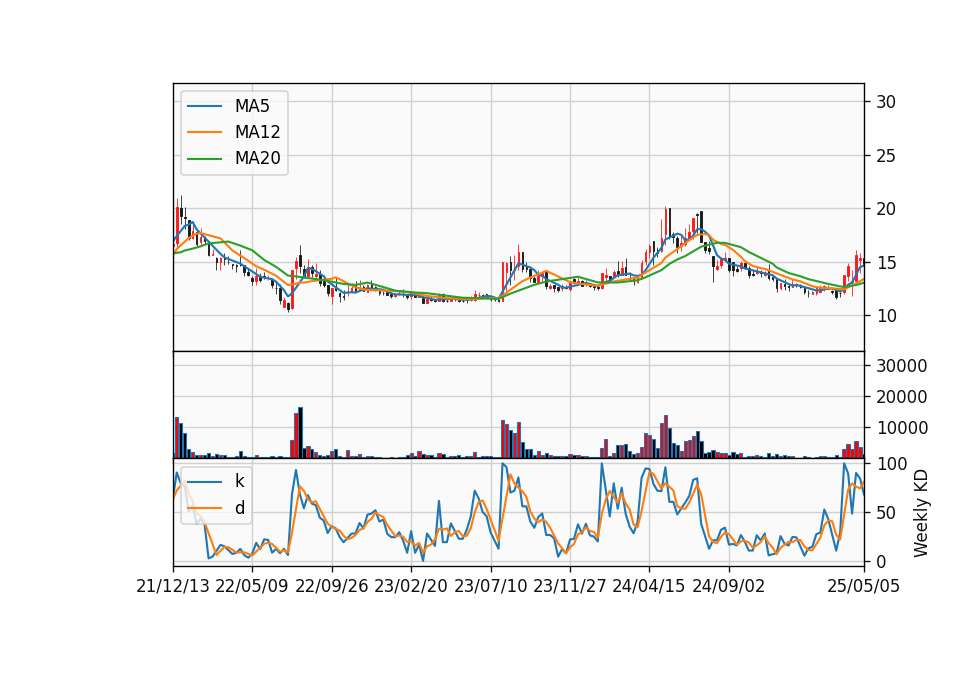
Task: Click the price axis value 25
Action: tap(886, 156)
